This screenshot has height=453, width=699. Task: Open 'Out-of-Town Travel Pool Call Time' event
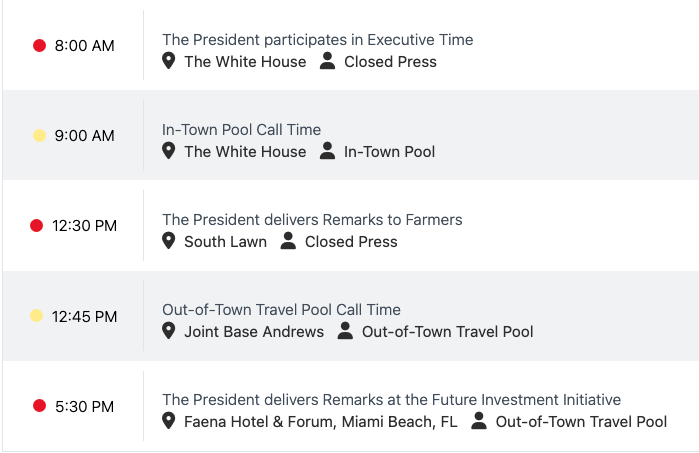point(281,310)
